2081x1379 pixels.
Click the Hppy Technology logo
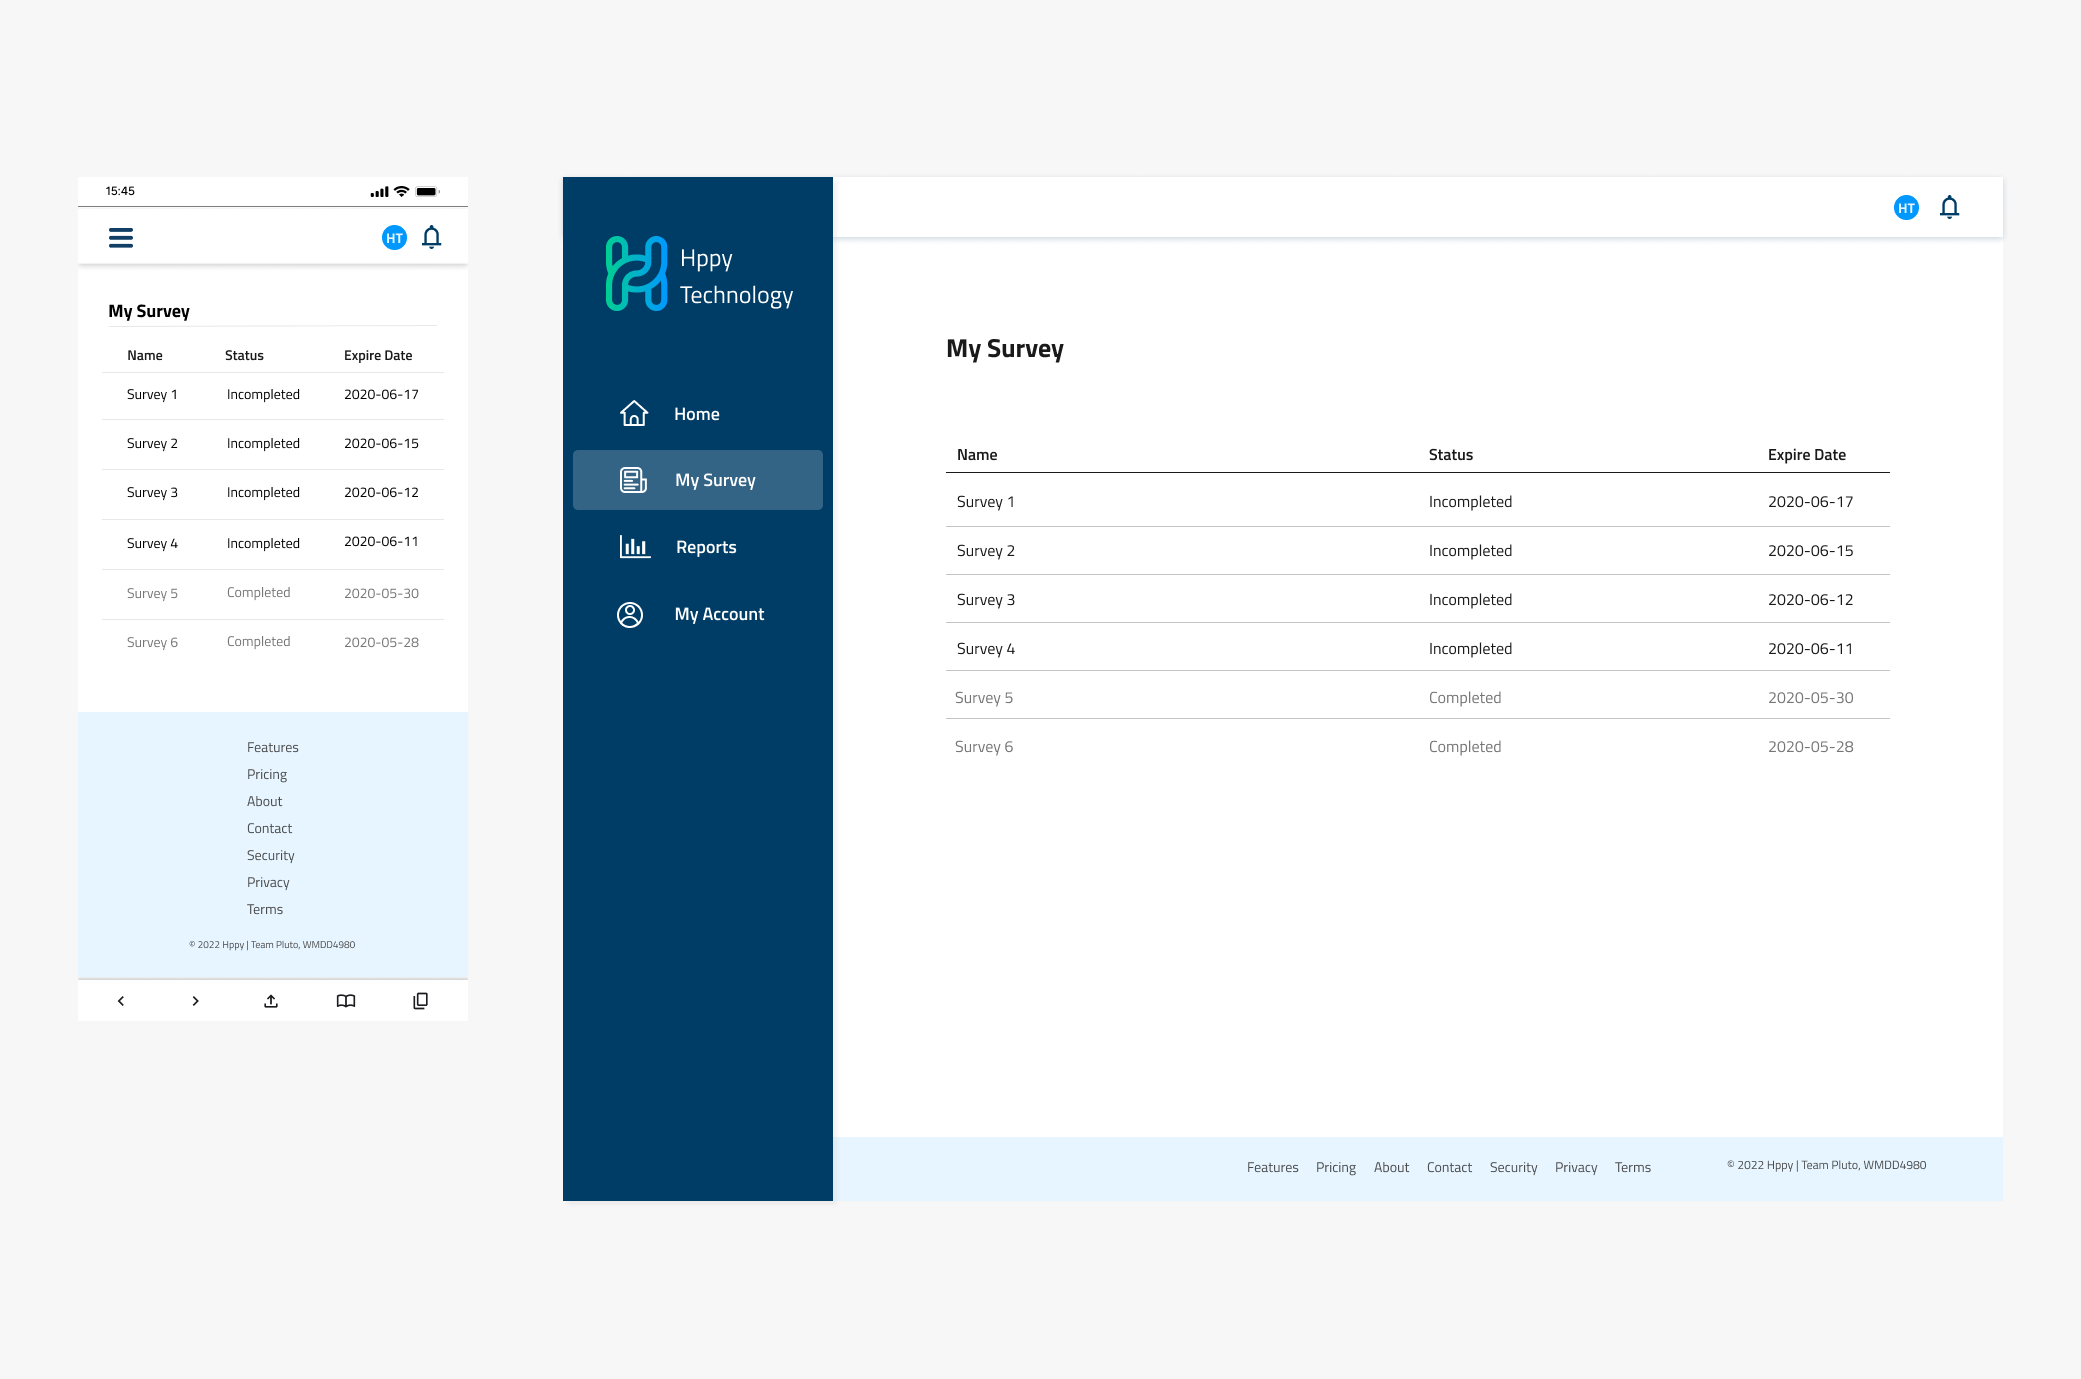click(x=698, y=274)
